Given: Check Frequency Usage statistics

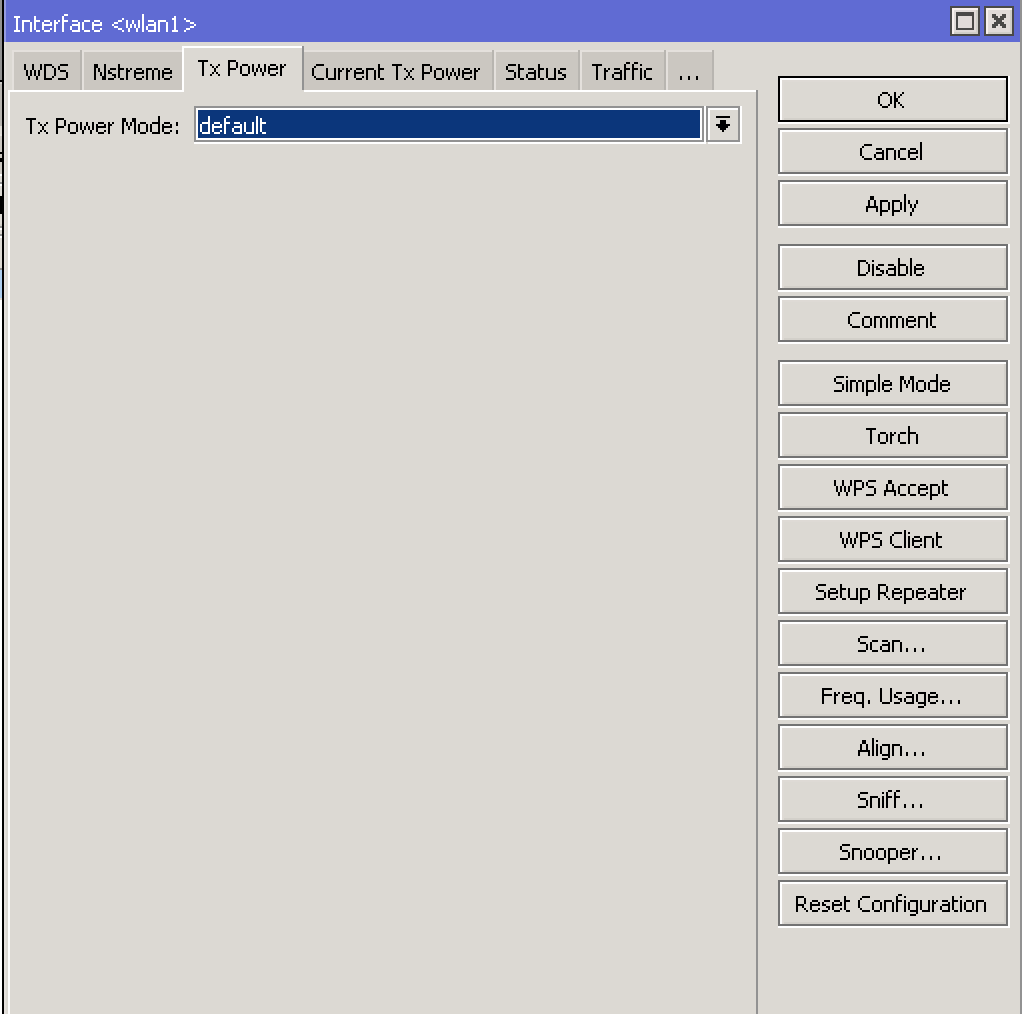Looking at the screenshot, I should coord(891,695).
